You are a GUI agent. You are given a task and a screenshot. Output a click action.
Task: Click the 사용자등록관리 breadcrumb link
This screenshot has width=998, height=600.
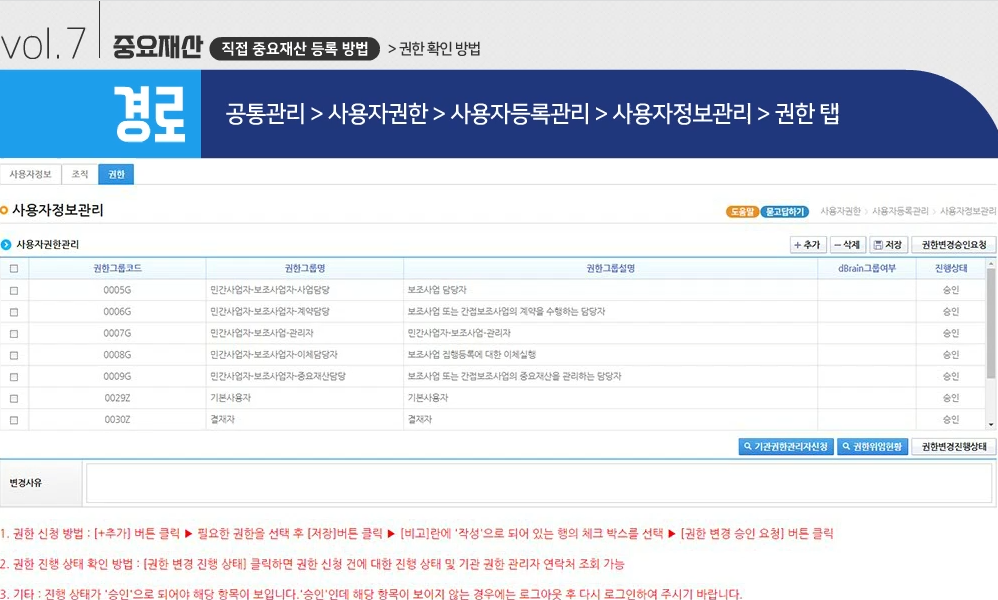point(900,211)
